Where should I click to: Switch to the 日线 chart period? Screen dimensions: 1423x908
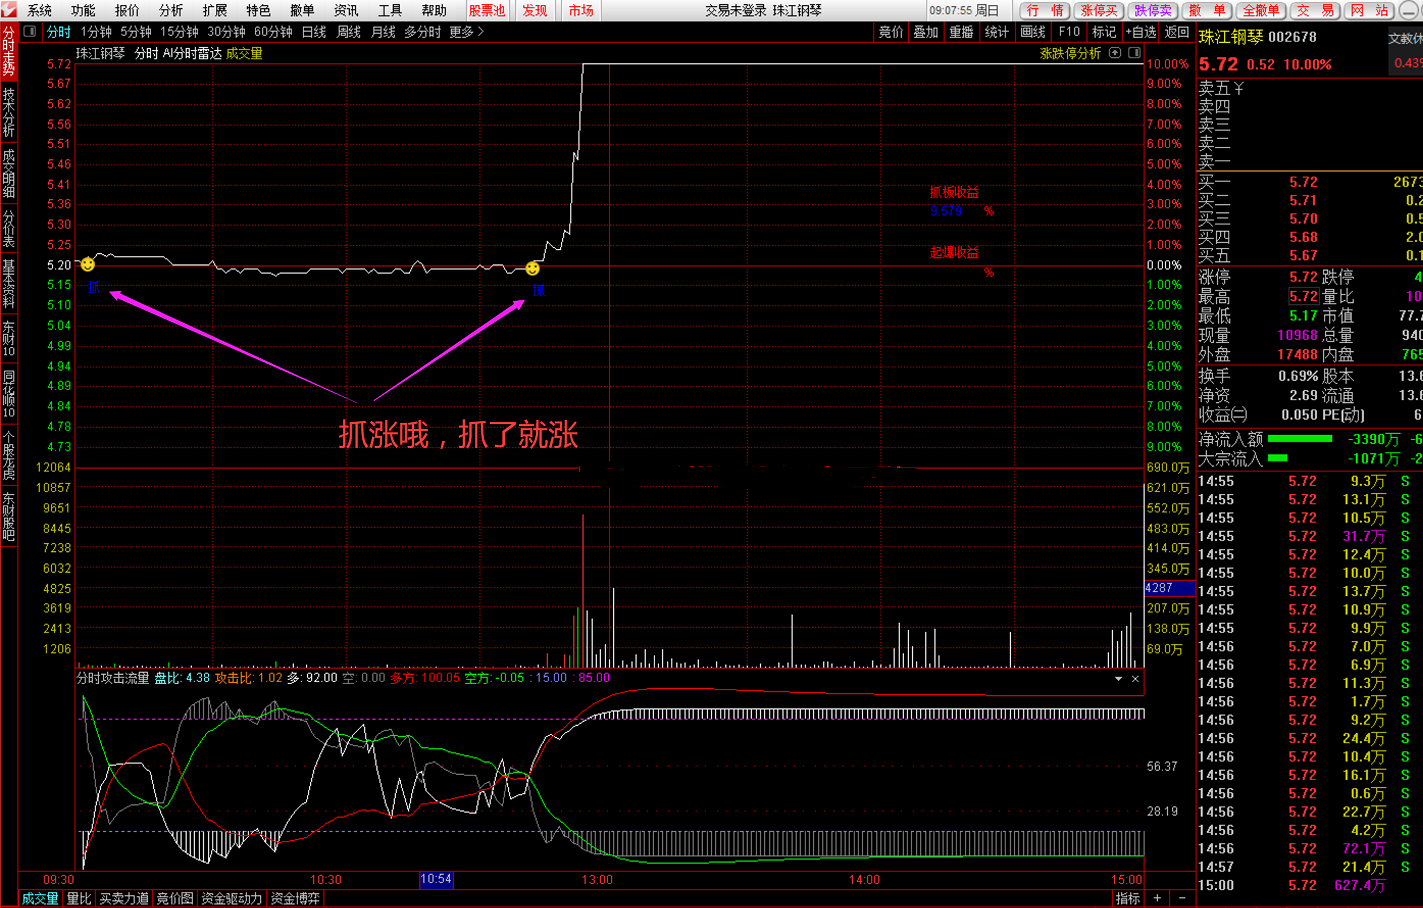tap(314, 32)
